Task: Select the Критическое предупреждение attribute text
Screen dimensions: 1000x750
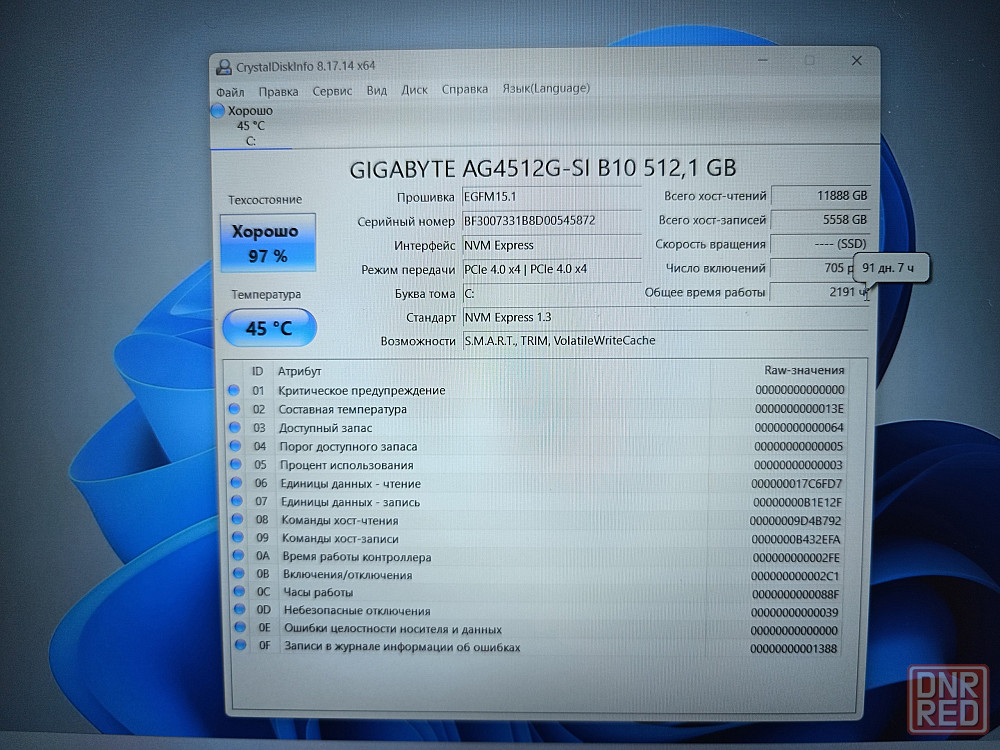Action: point(362,390)
